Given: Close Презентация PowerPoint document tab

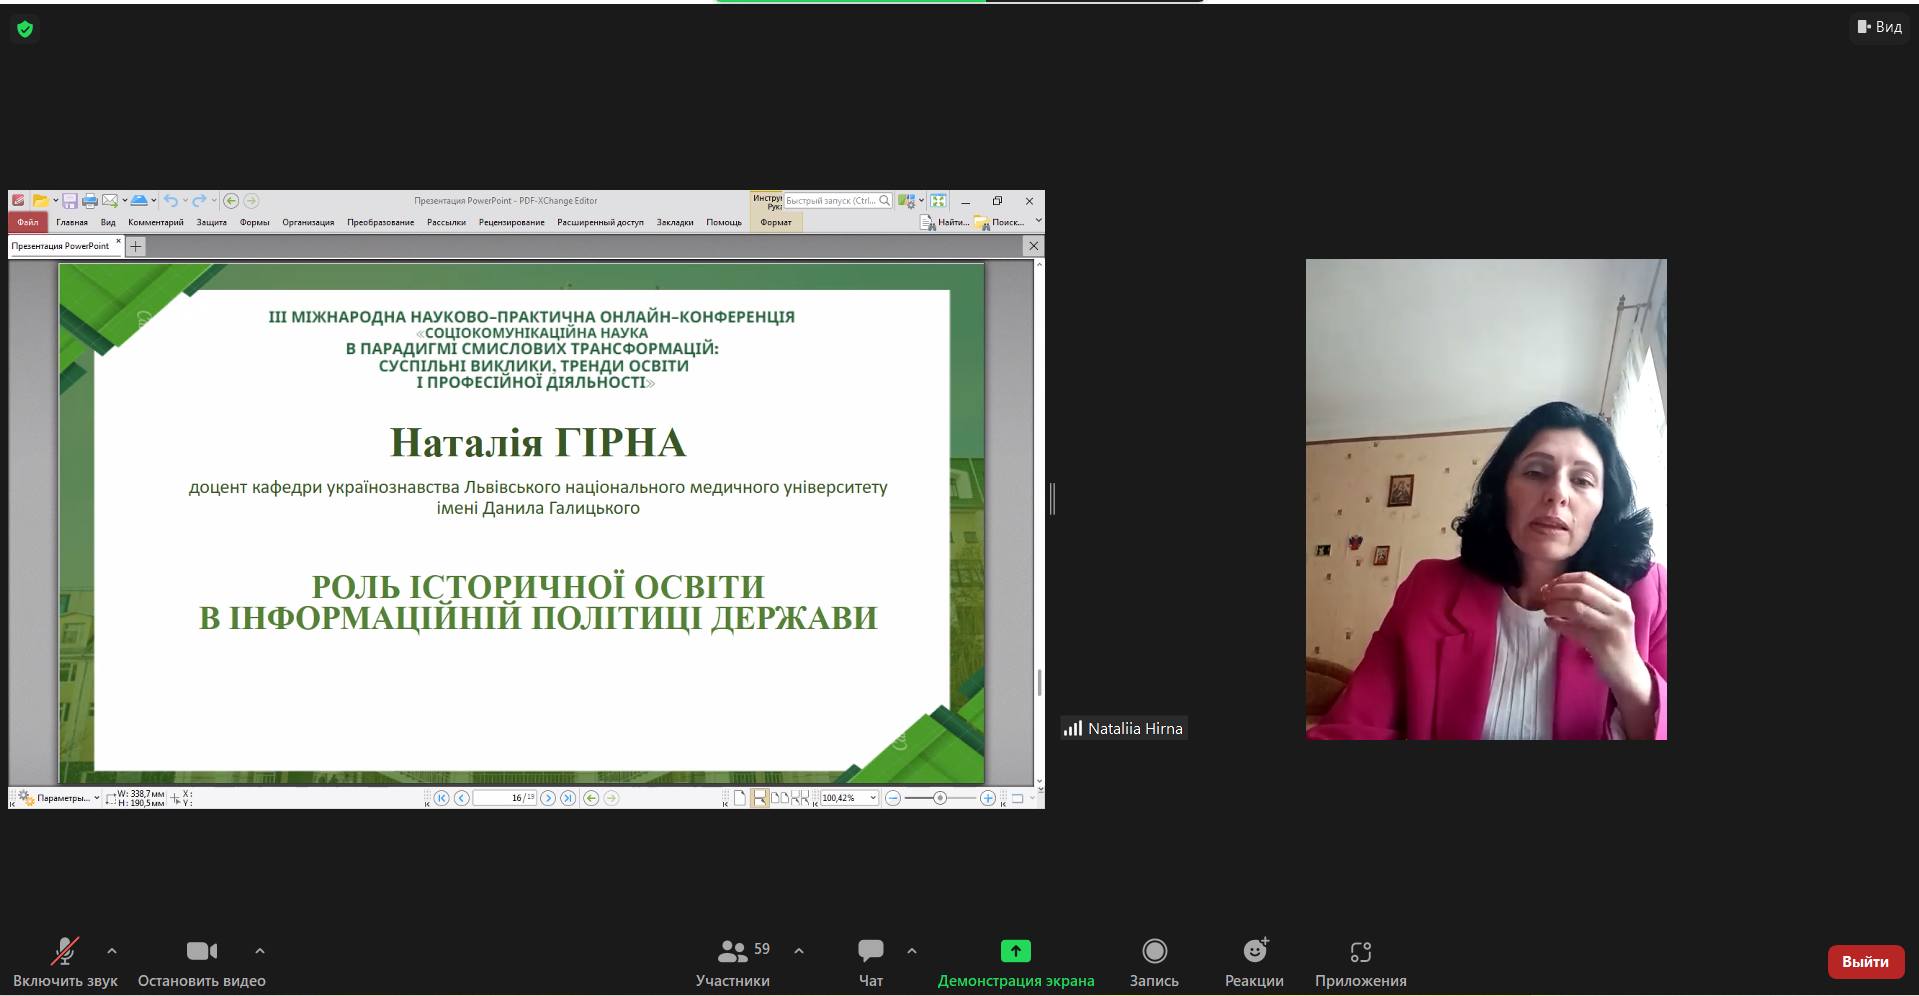Looking at the screenshot, I should [118, 241].
